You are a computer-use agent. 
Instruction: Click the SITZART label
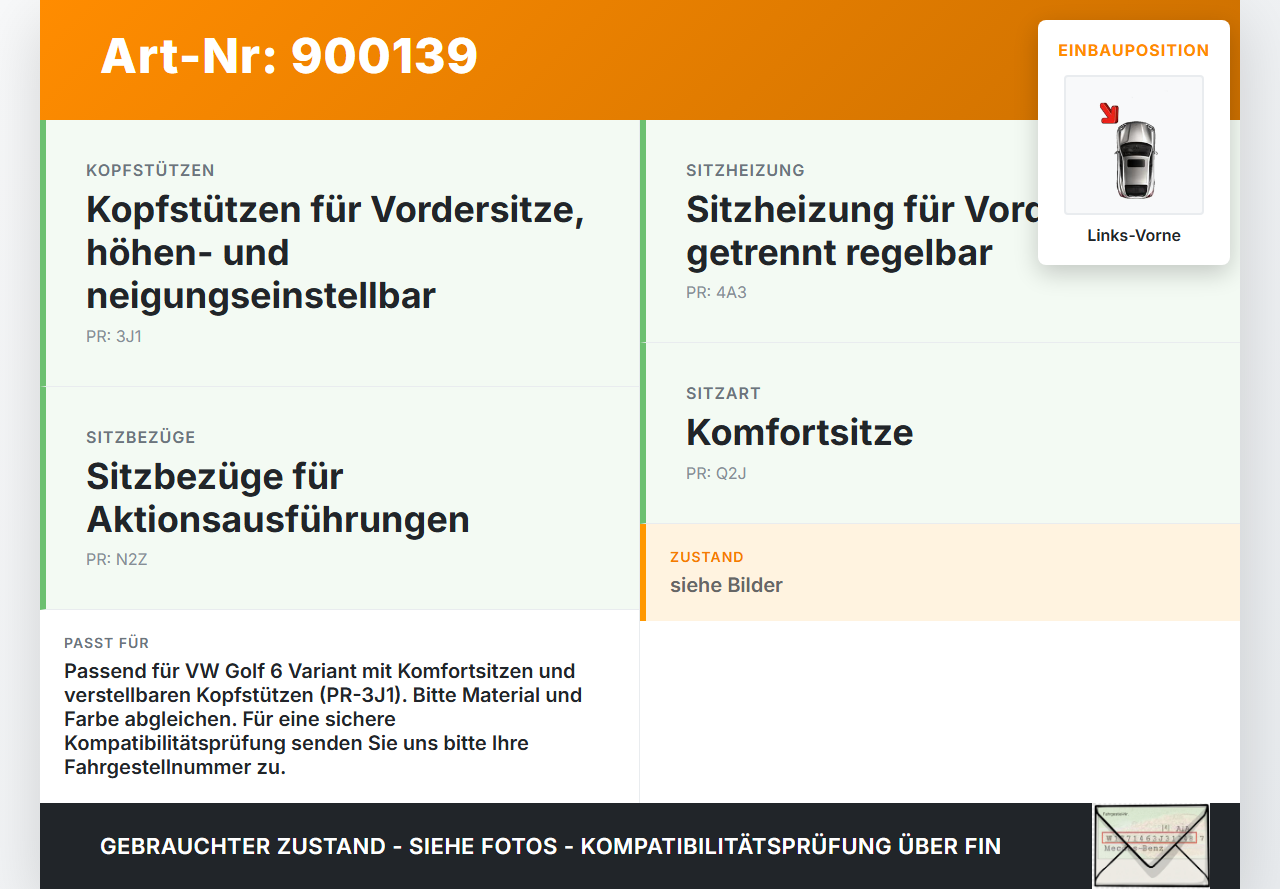pyautogui.click(x=723, y=394)
